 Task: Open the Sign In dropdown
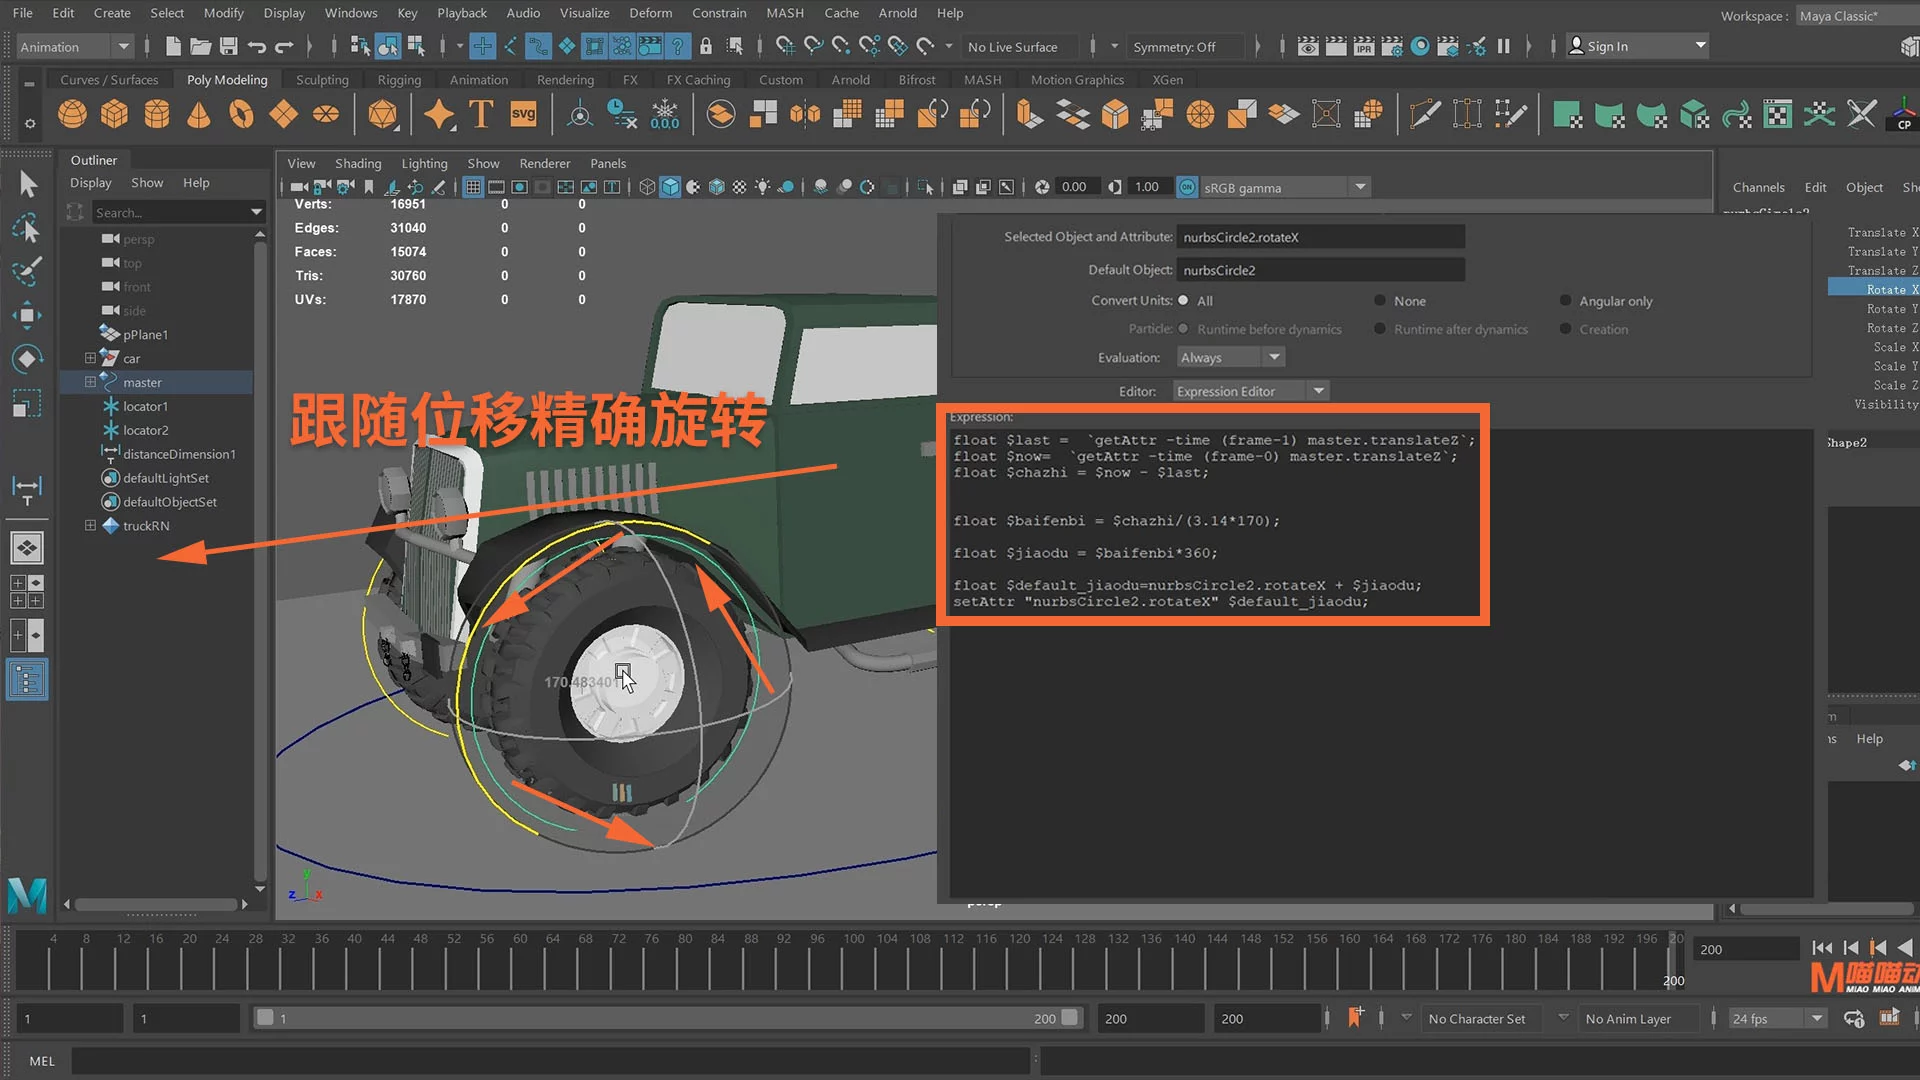click(x=1637, y=46)
